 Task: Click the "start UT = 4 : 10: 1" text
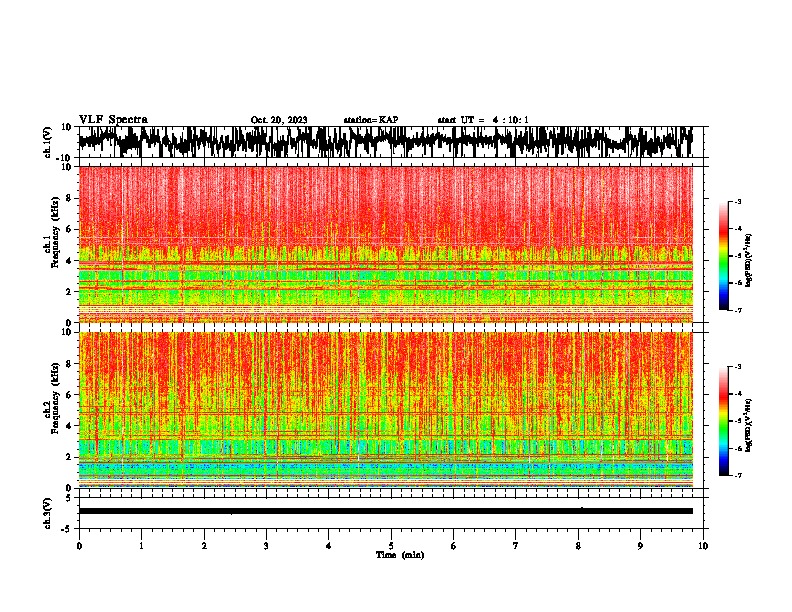tap(483, 120)
